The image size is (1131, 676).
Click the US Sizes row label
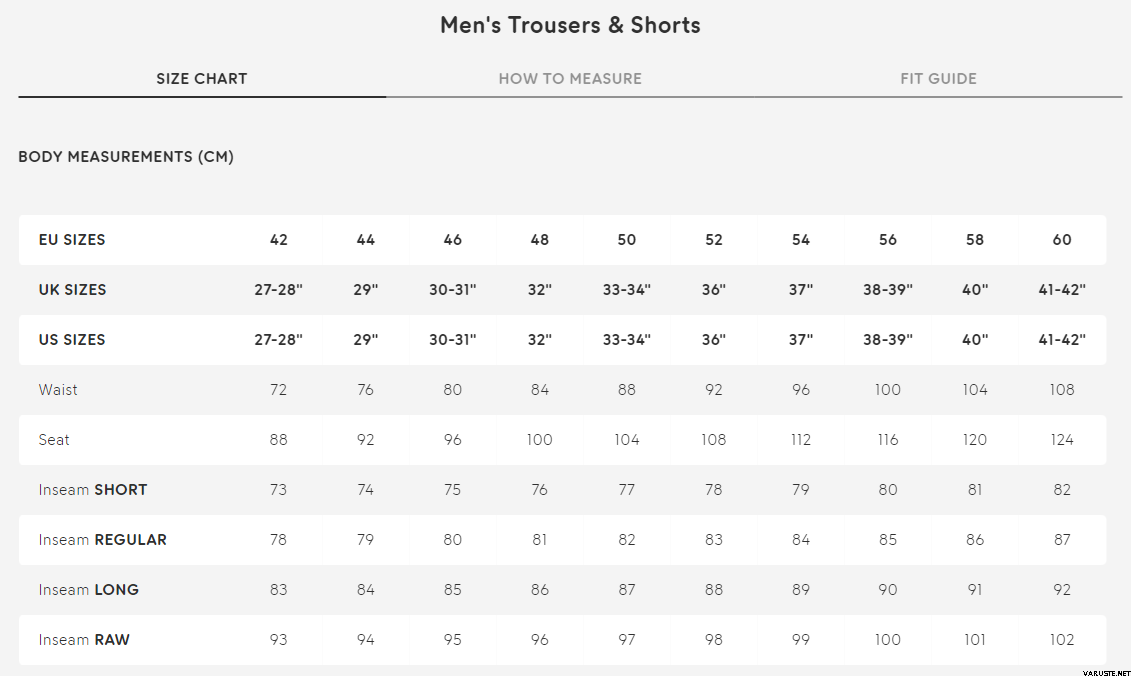[x=72, y=340]
